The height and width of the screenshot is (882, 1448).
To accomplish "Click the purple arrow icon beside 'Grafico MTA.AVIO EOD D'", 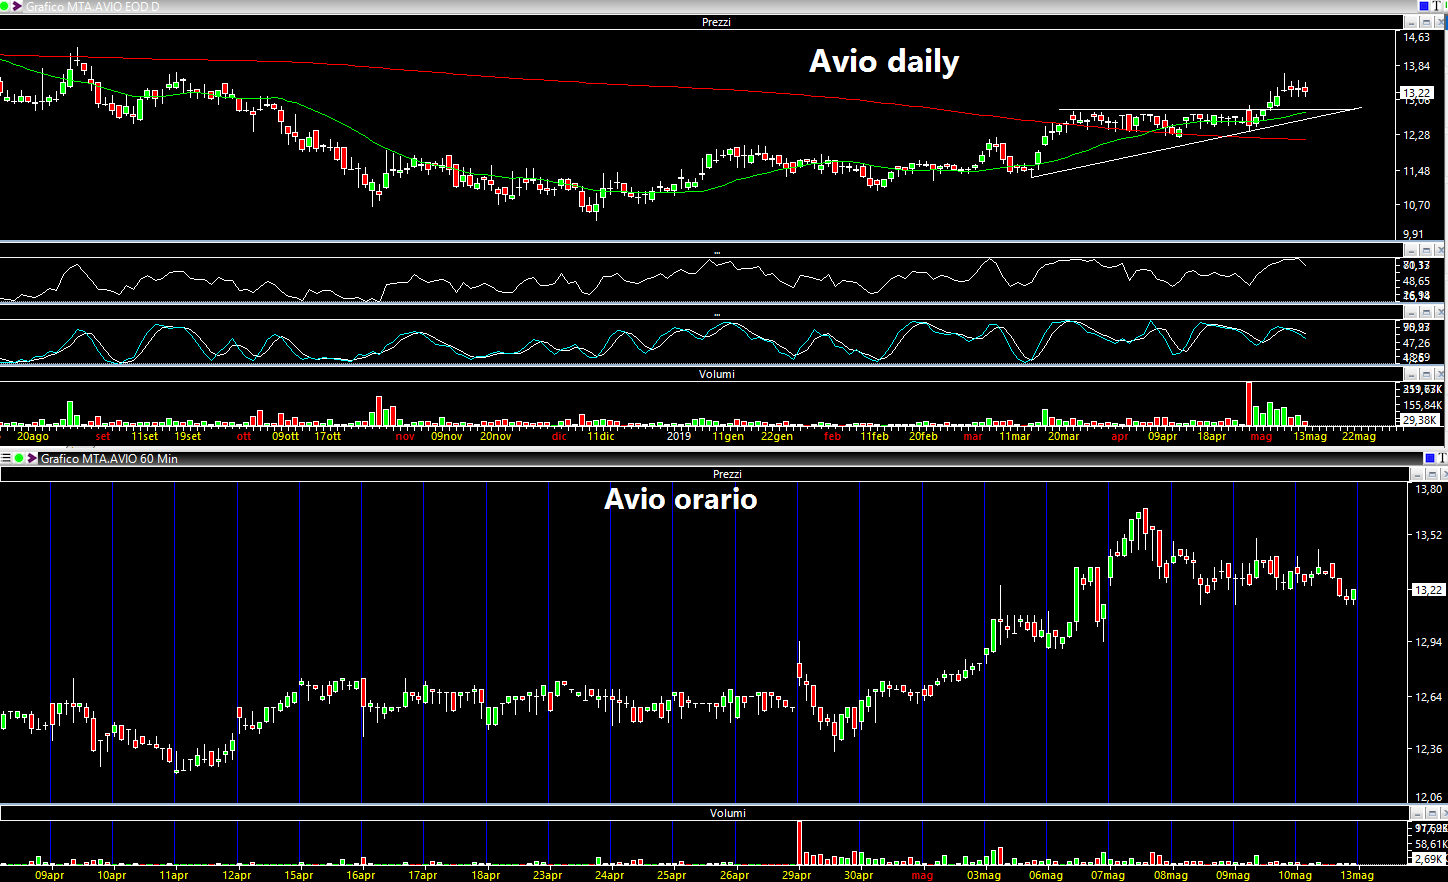I will (x=17, y=6).
